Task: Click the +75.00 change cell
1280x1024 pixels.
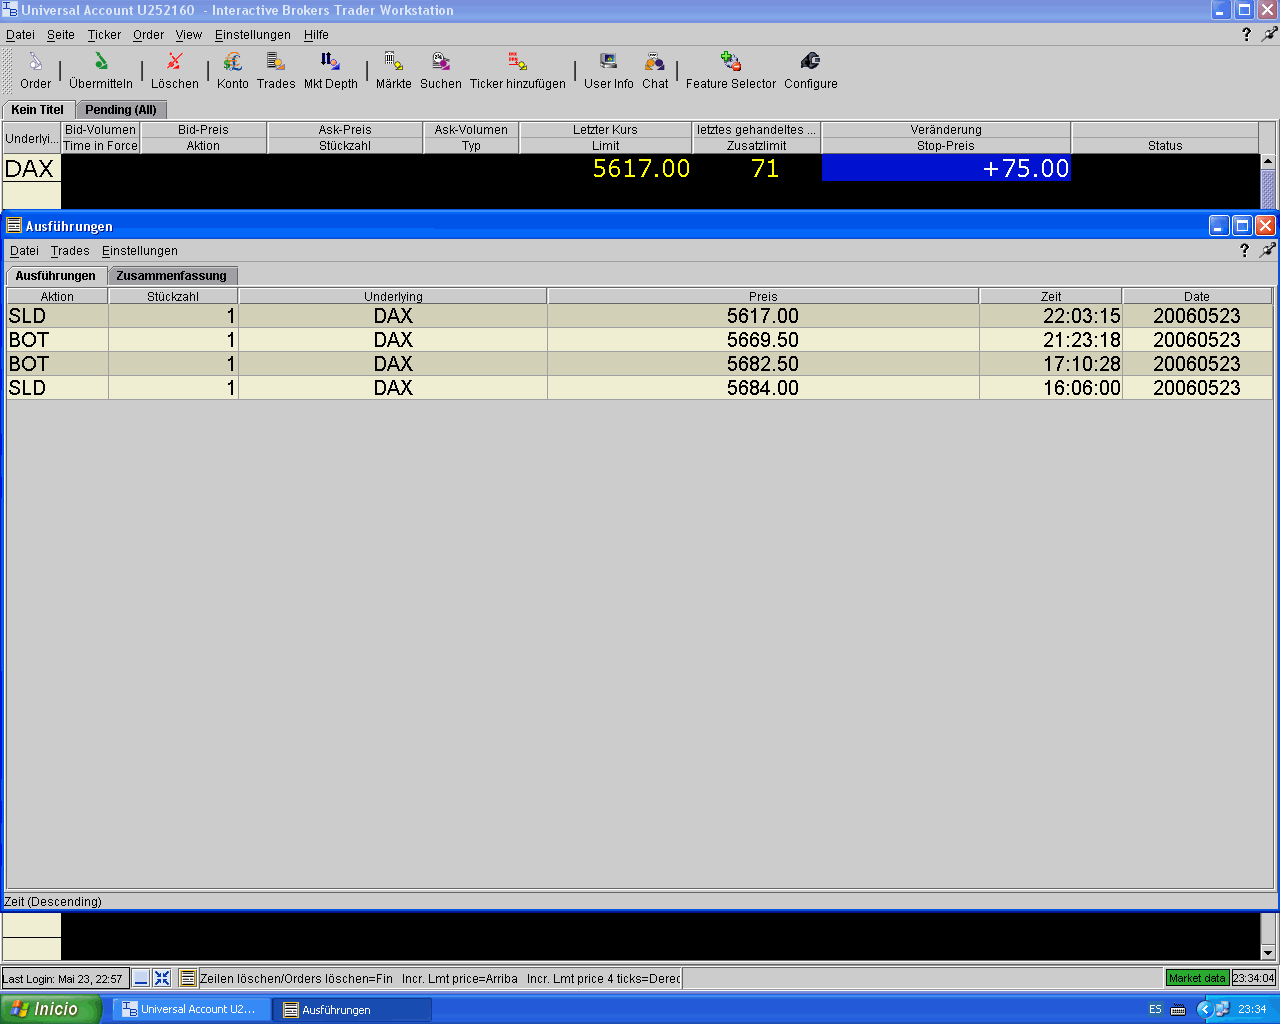Action: pyautogui.click(x=946, y=168)
